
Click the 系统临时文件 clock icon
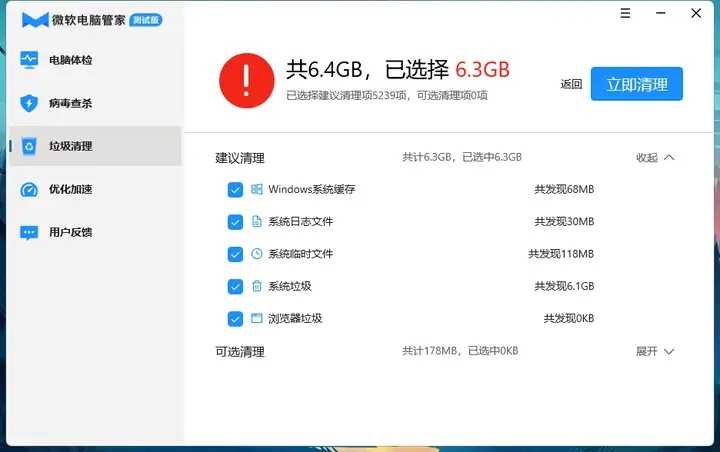(x=257, y=254)
